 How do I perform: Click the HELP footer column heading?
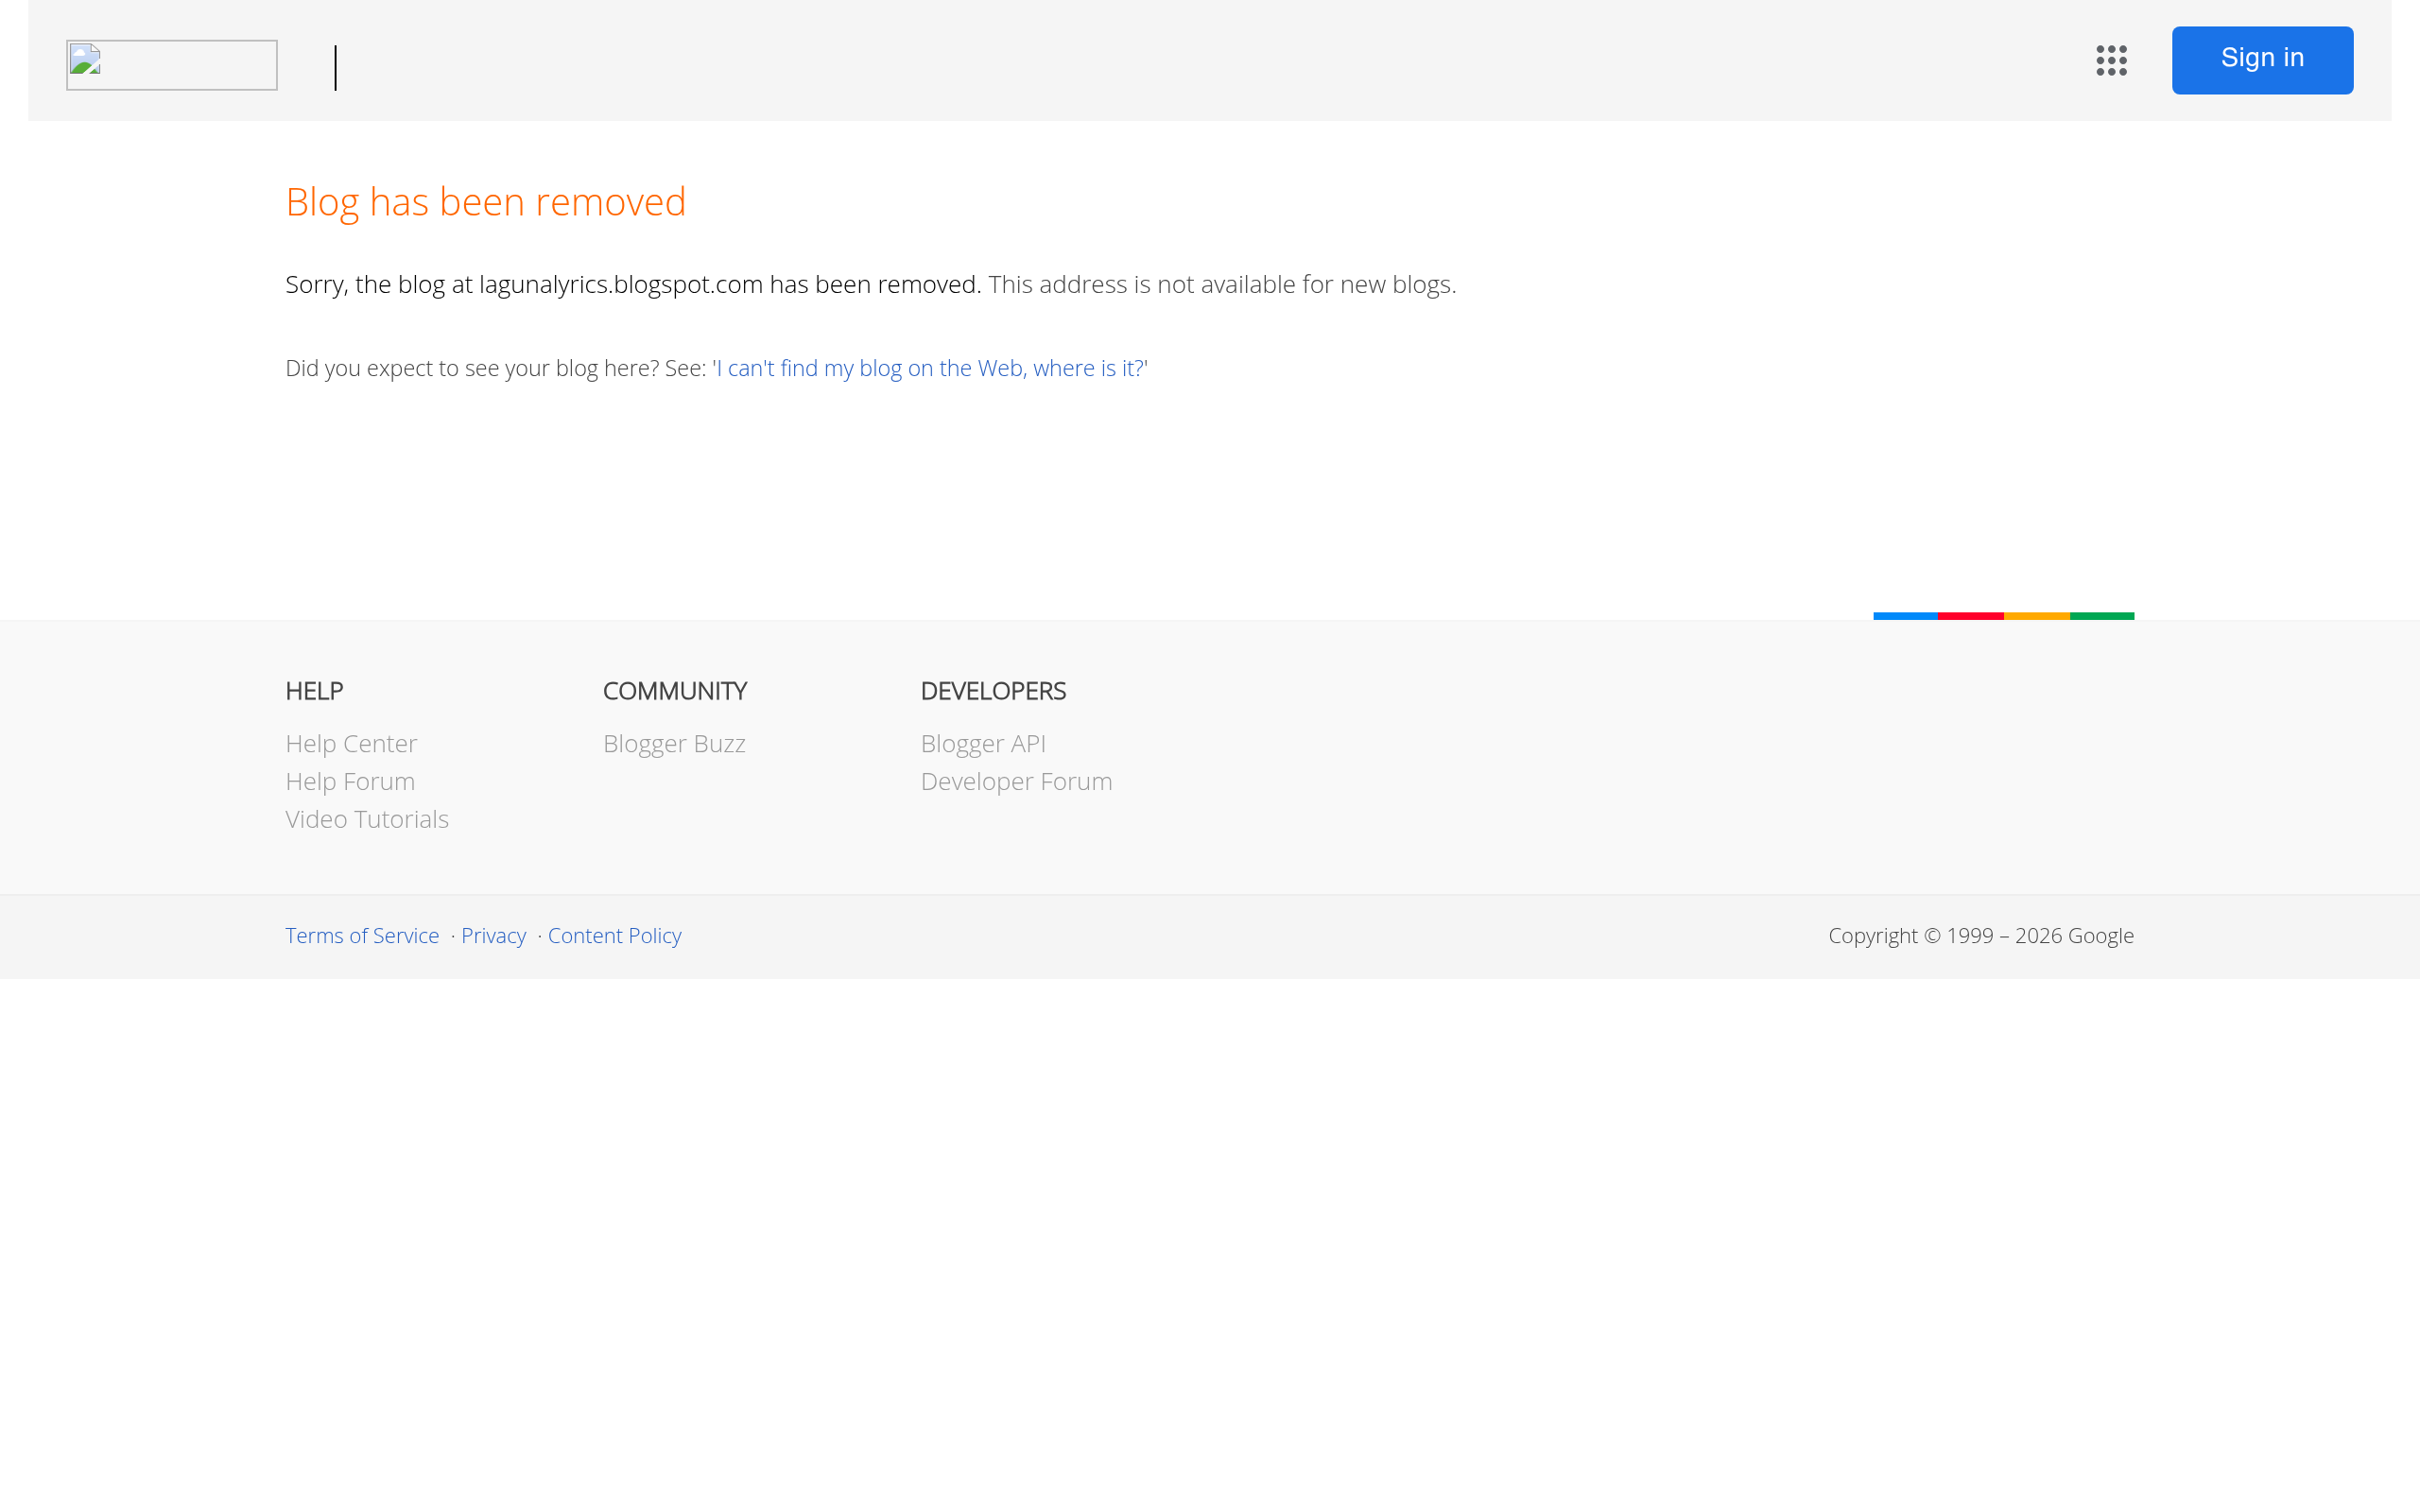point(314,691)
